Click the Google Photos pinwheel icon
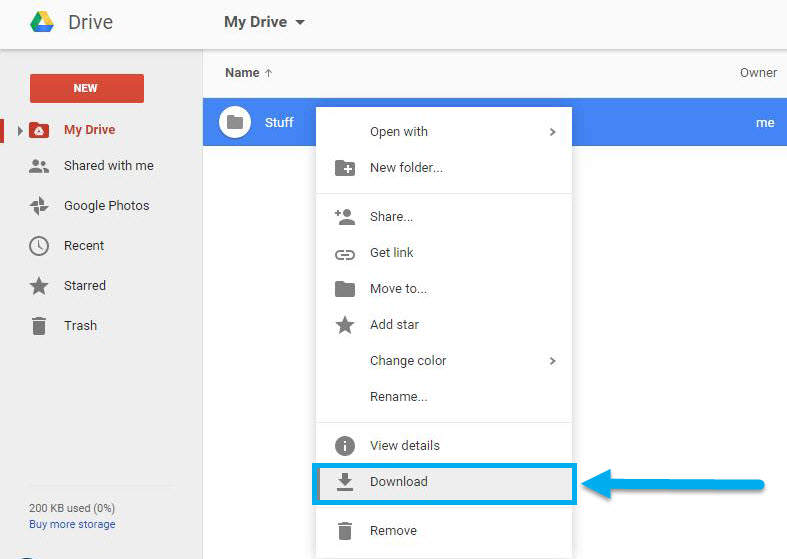Viewport: 787px width, 559px height. tap(39, 206)
